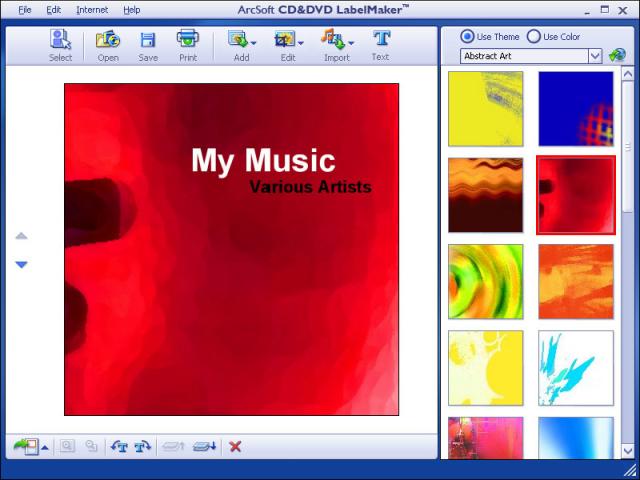Click the layout switch icon with green arrow
This screenshot has height=480, width=640.
(x=26, y=447)
